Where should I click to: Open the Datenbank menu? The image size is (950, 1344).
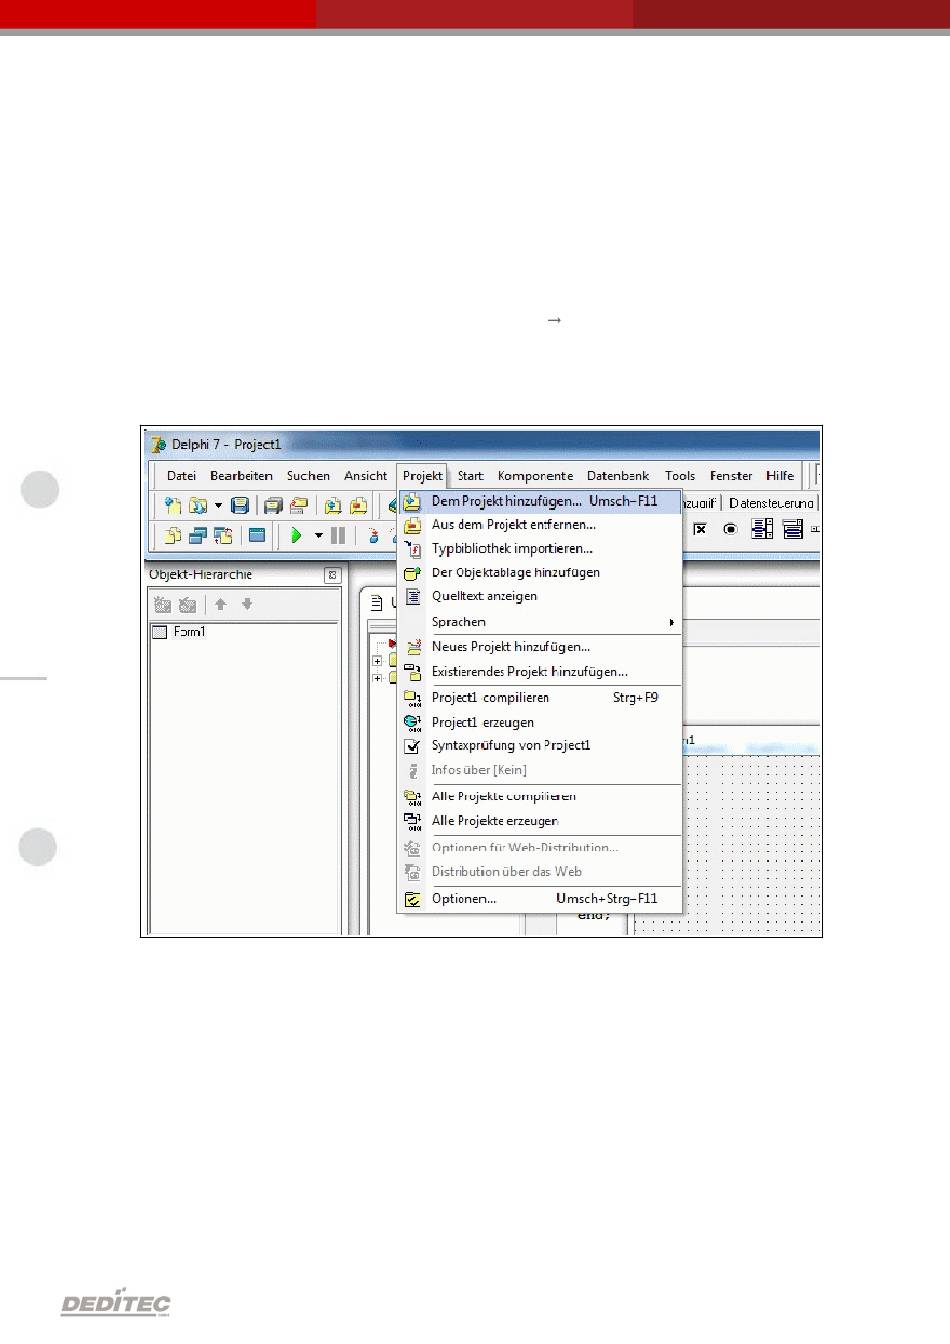[618, 476]
